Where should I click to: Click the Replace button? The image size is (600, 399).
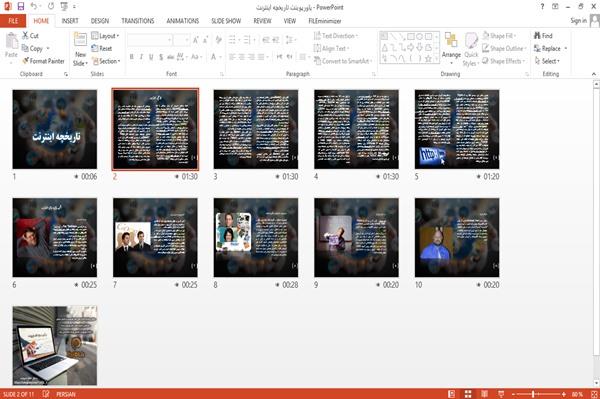[550, 48]
